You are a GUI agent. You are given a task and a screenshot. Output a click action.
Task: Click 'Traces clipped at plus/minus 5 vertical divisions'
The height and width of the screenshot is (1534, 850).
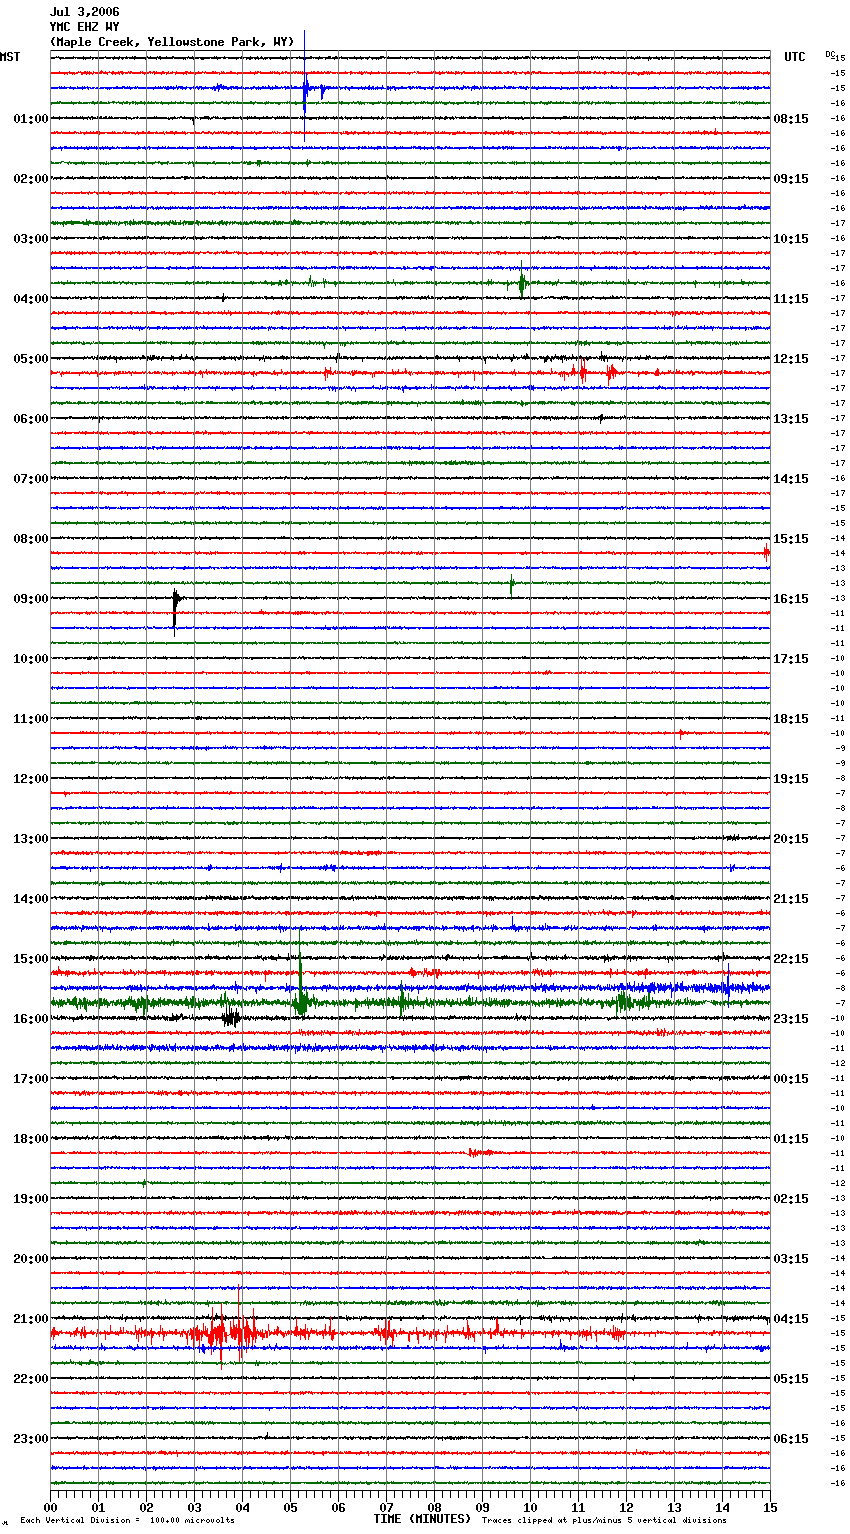click(x=604, y=1521)
